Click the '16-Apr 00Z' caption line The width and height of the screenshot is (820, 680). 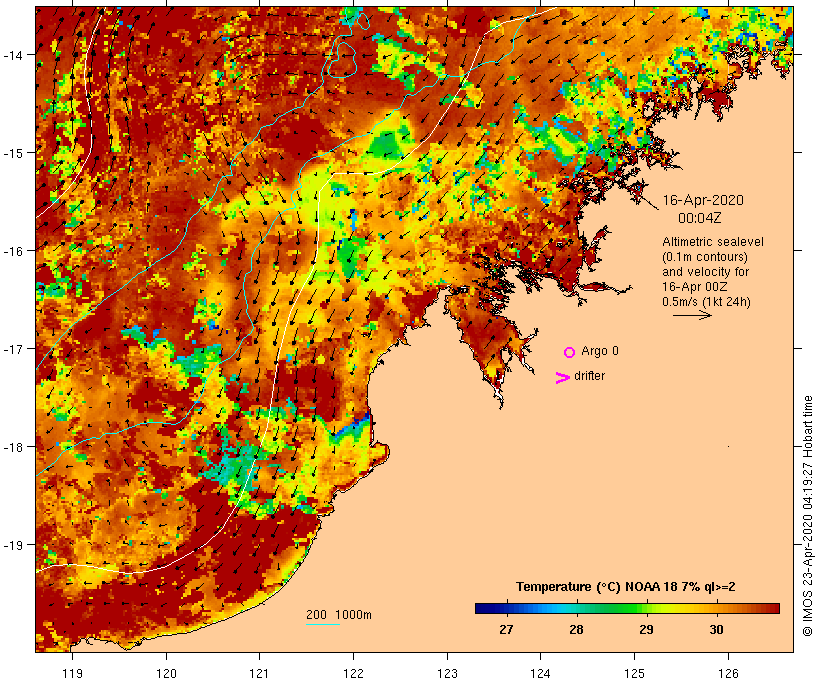click(694, 287)
